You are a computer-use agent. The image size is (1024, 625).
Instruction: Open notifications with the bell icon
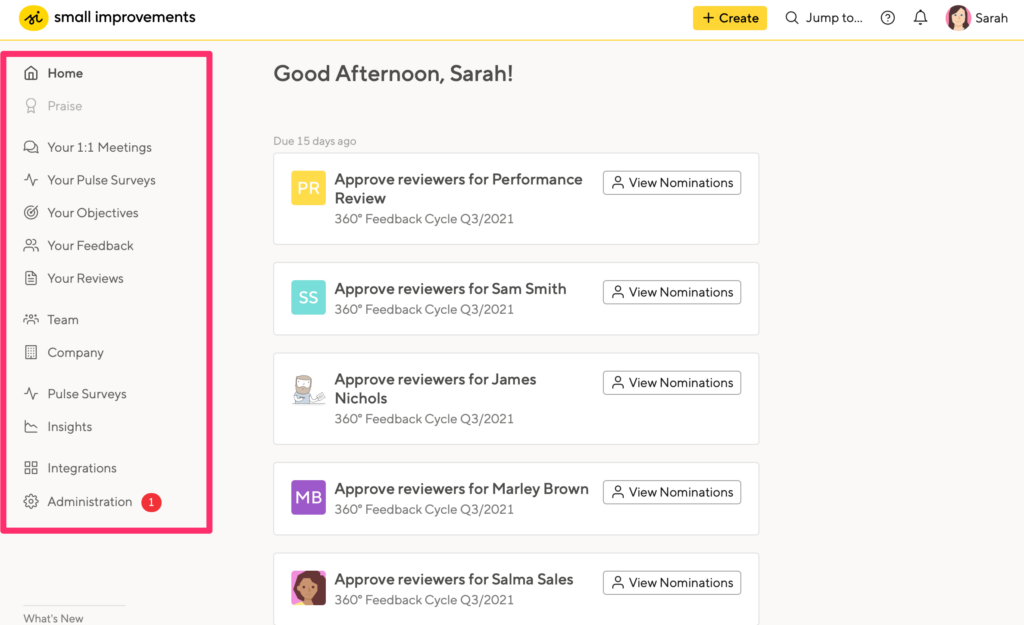(x=920, y=18)
